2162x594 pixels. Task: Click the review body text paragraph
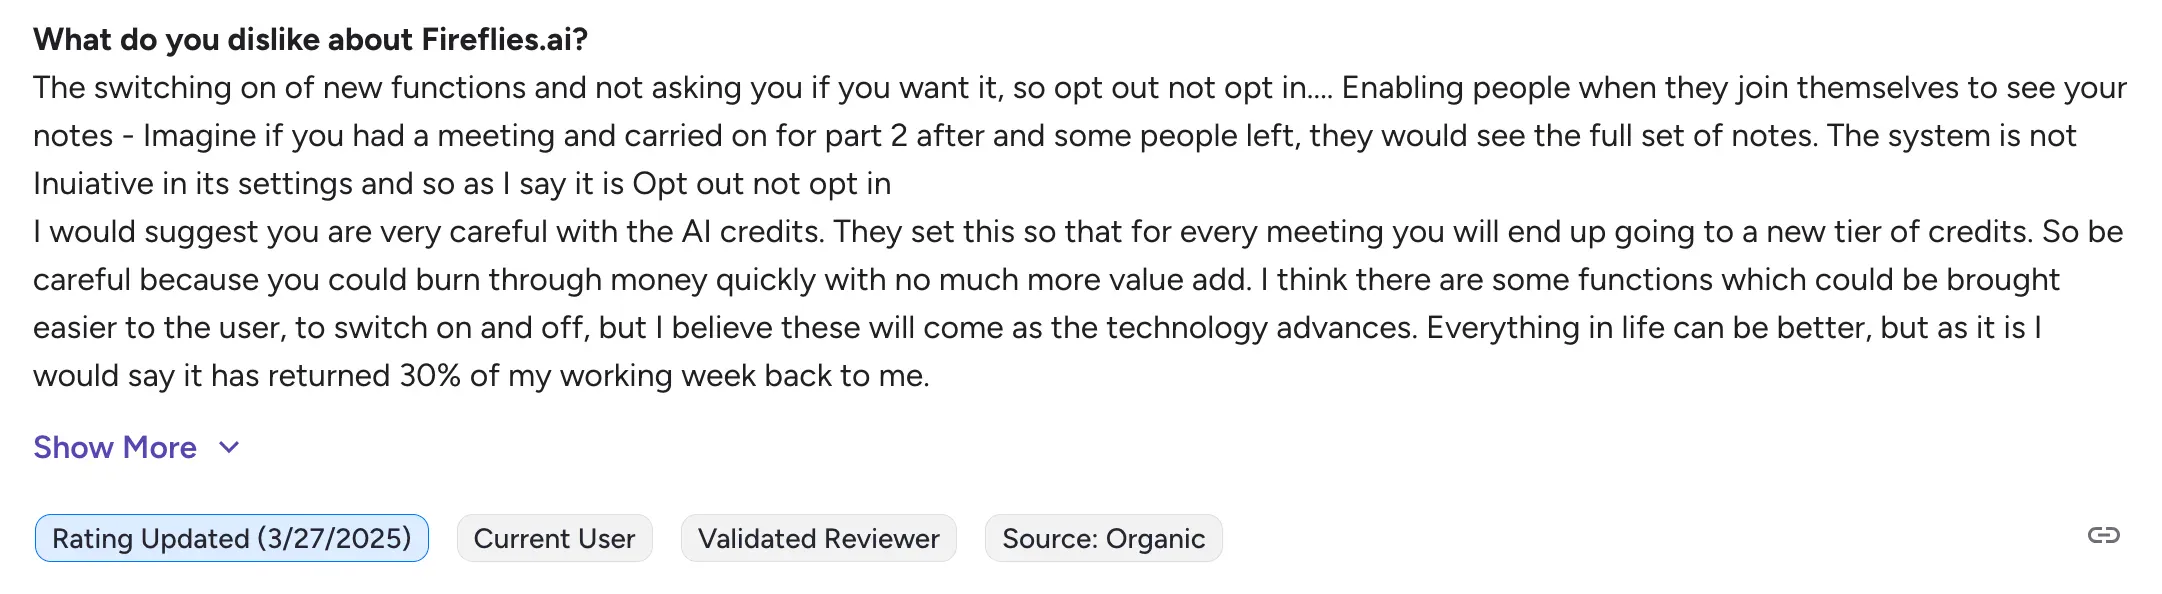point(1000,230)
